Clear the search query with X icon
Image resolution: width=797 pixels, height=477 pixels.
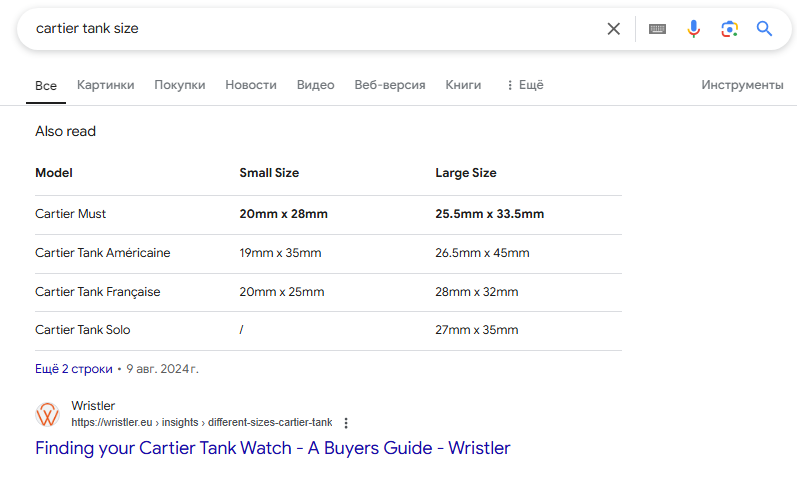[614, 29]
